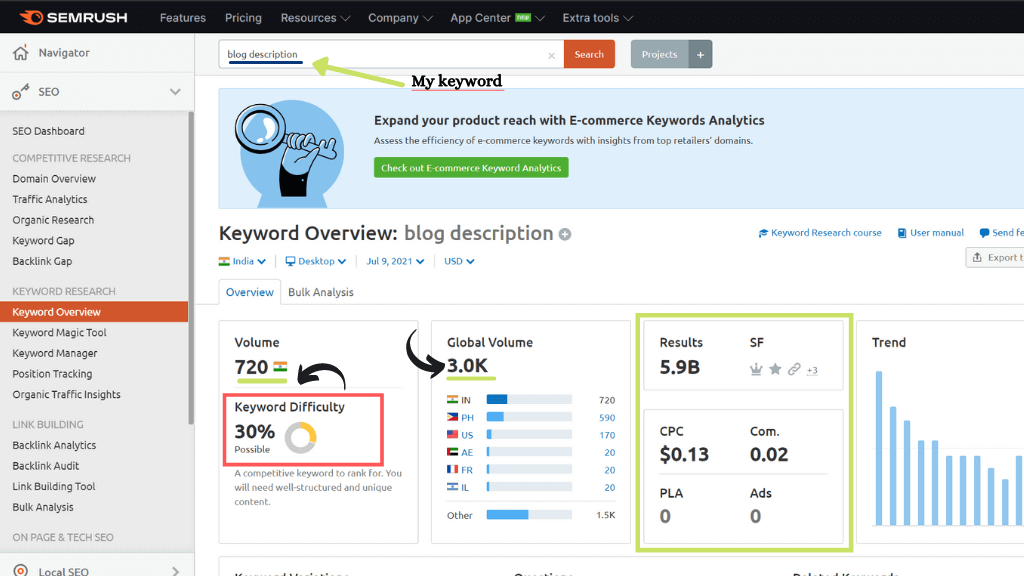Open Position Tracking in sidebar

(x=52, y=374)
